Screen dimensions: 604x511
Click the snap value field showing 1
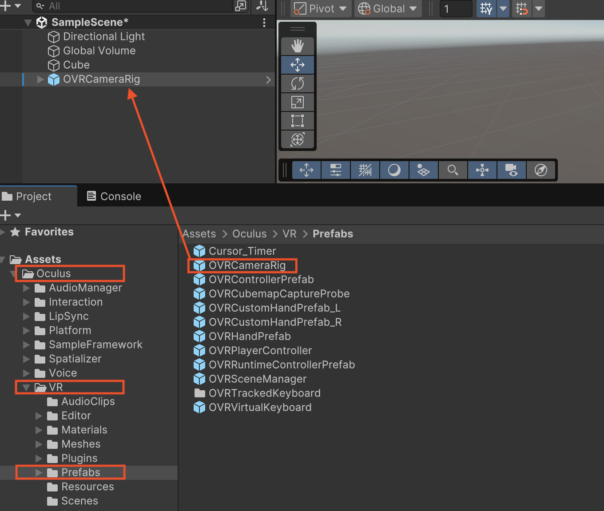[456, 8]
